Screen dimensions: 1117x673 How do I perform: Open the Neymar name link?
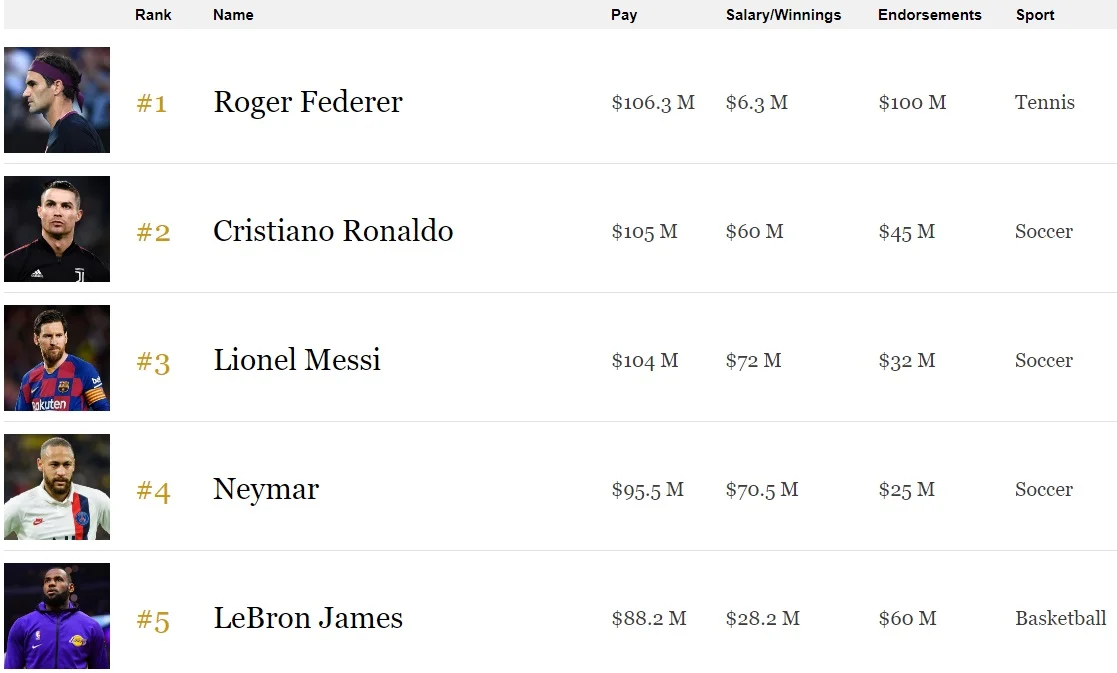point(266,489)
